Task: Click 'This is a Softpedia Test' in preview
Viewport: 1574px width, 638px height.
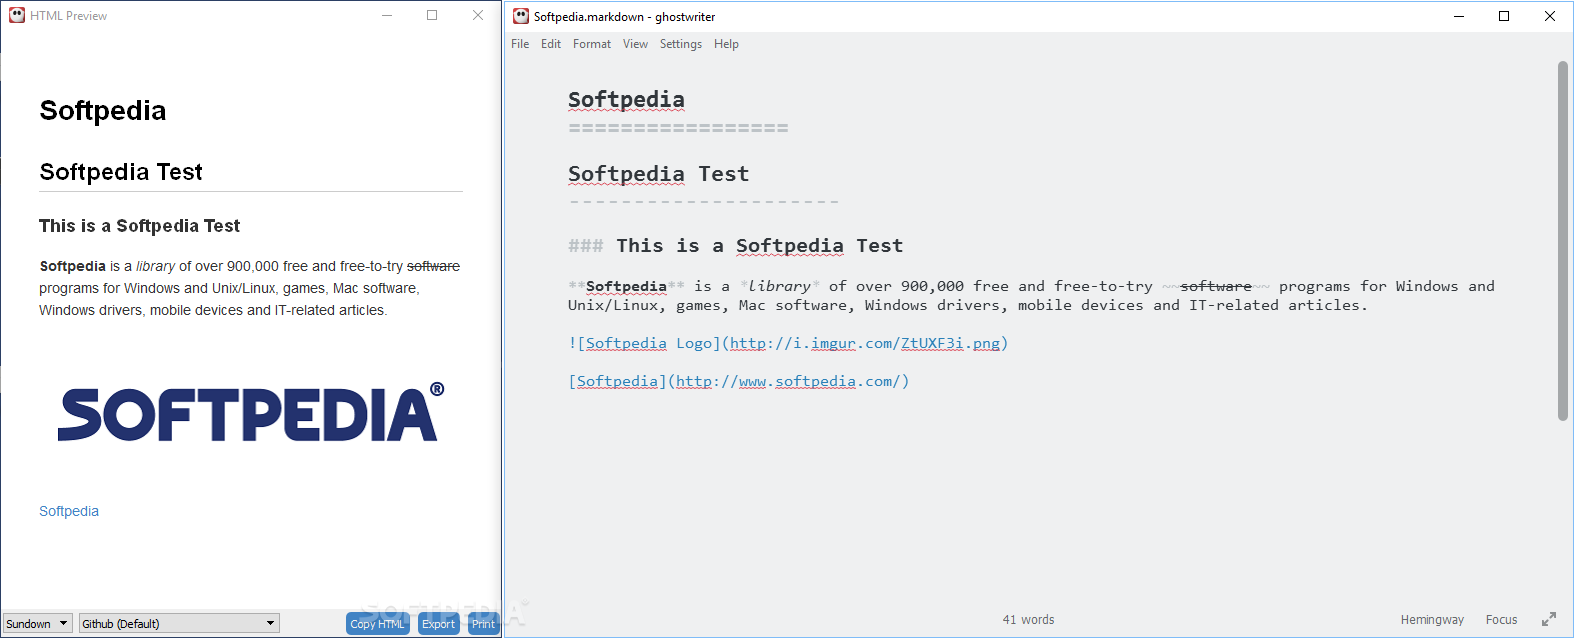Action: (139, 226)
